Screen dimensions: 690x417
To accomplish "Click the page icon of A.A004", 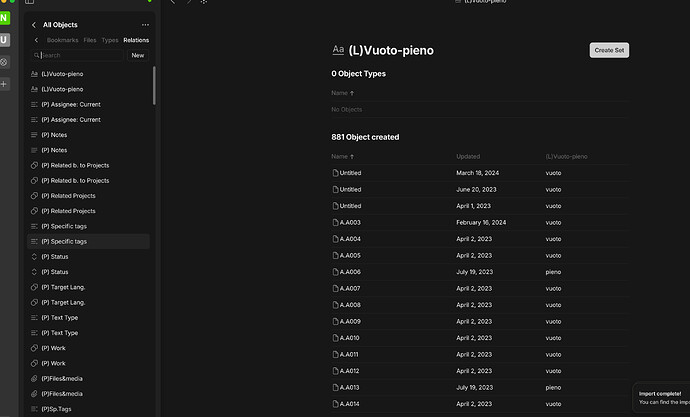I will [335, 239].
